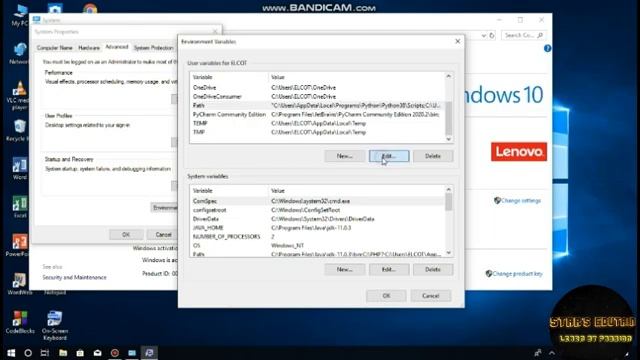Click New under User variables
640x360 pixels.
click(344, 156)
